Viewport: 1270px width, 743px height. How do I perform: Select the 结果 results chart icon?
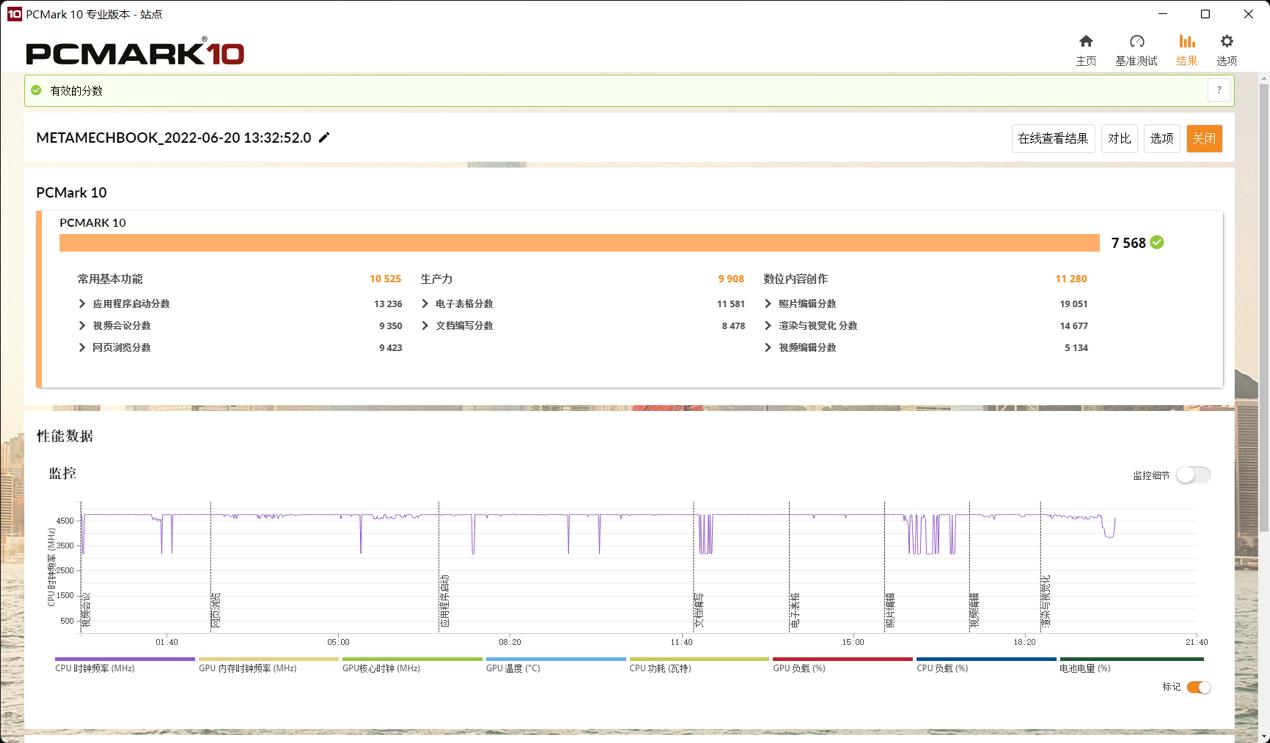point(1187,42)
